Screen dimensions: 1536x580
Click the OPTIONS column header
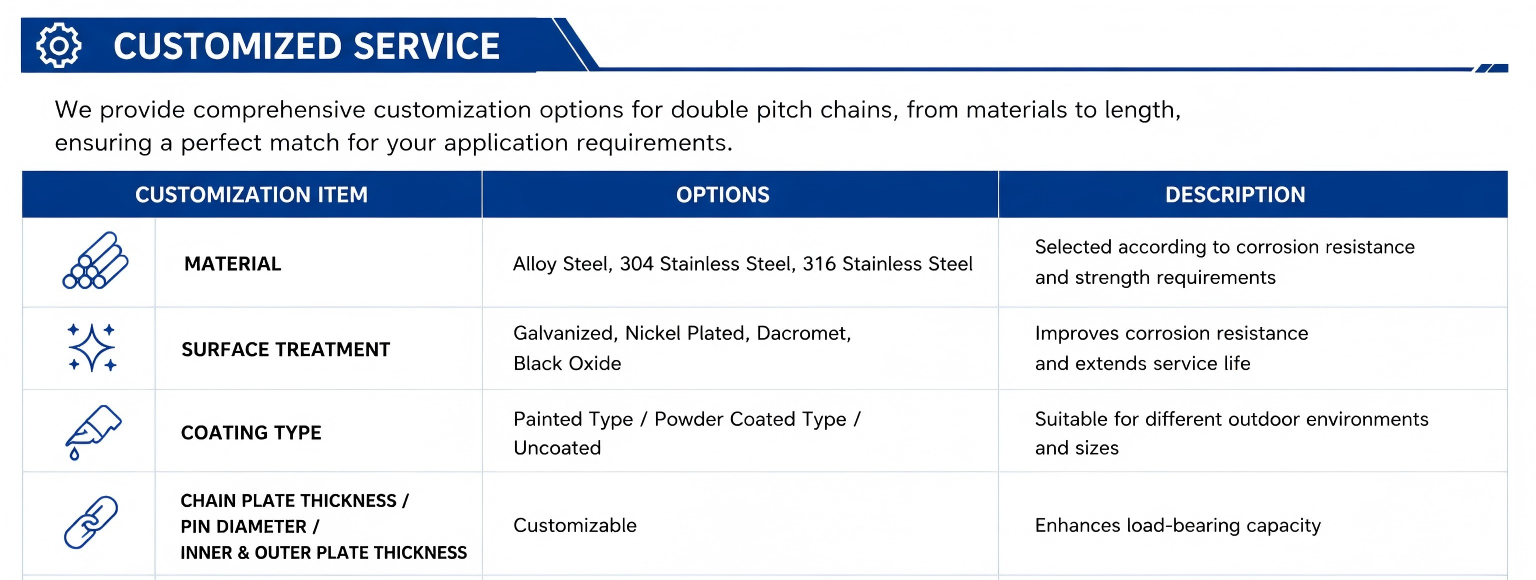723,195
